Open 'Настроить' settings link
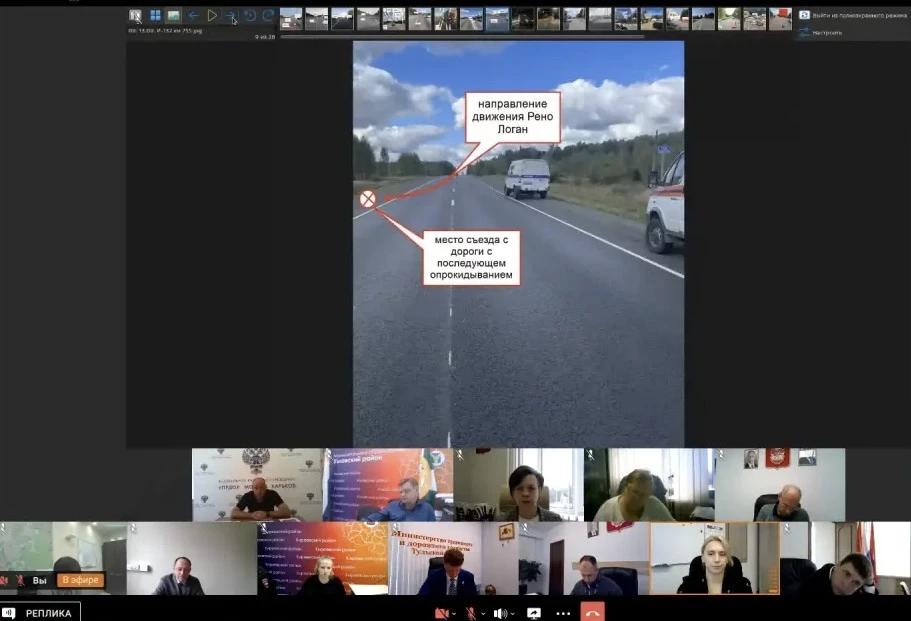The image size is (911, 621). (x=827, y=33)
